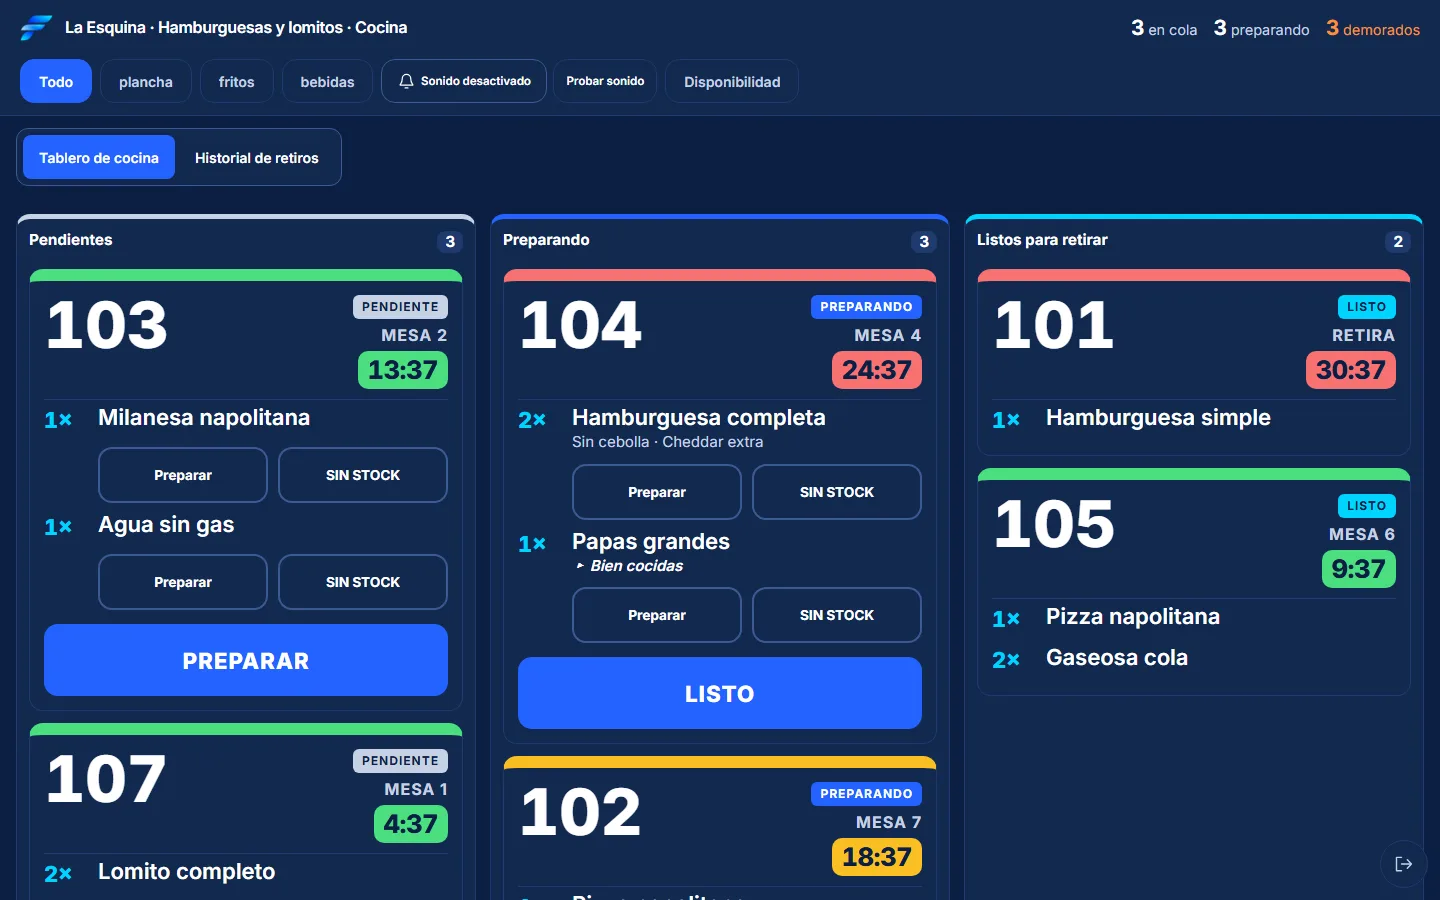Filter orders by plancha station

pyautogui.click(x=146, y=81)
